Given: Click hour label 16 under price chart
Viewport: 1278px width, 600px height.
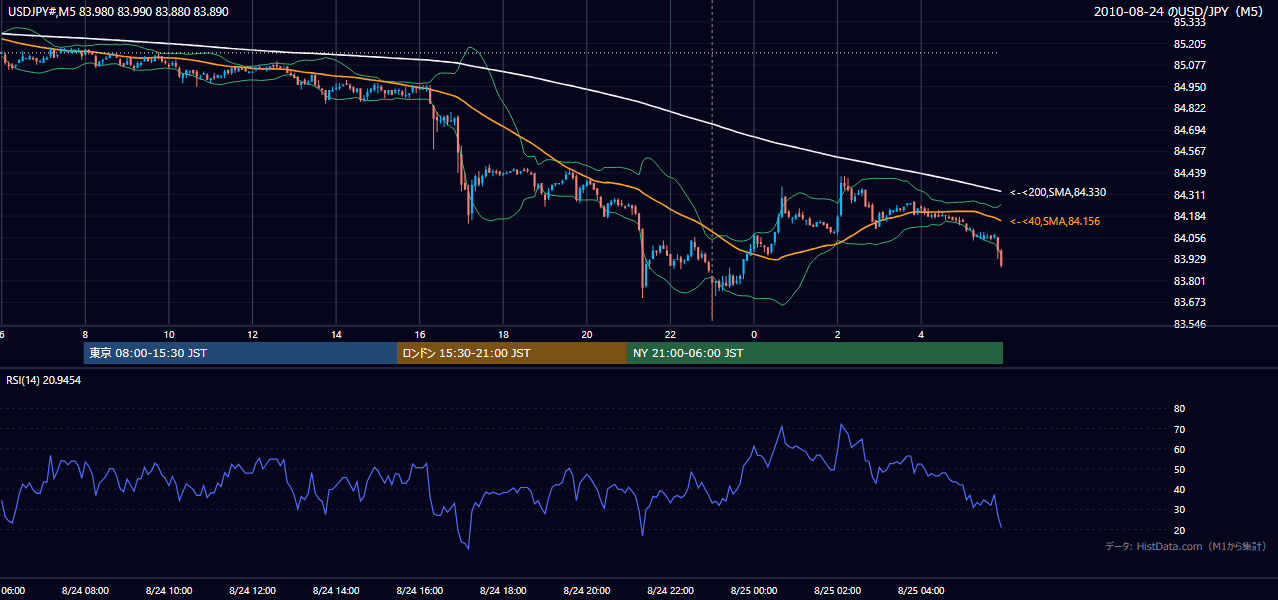Looking at the screenshot, I should (x=420, y=335).
